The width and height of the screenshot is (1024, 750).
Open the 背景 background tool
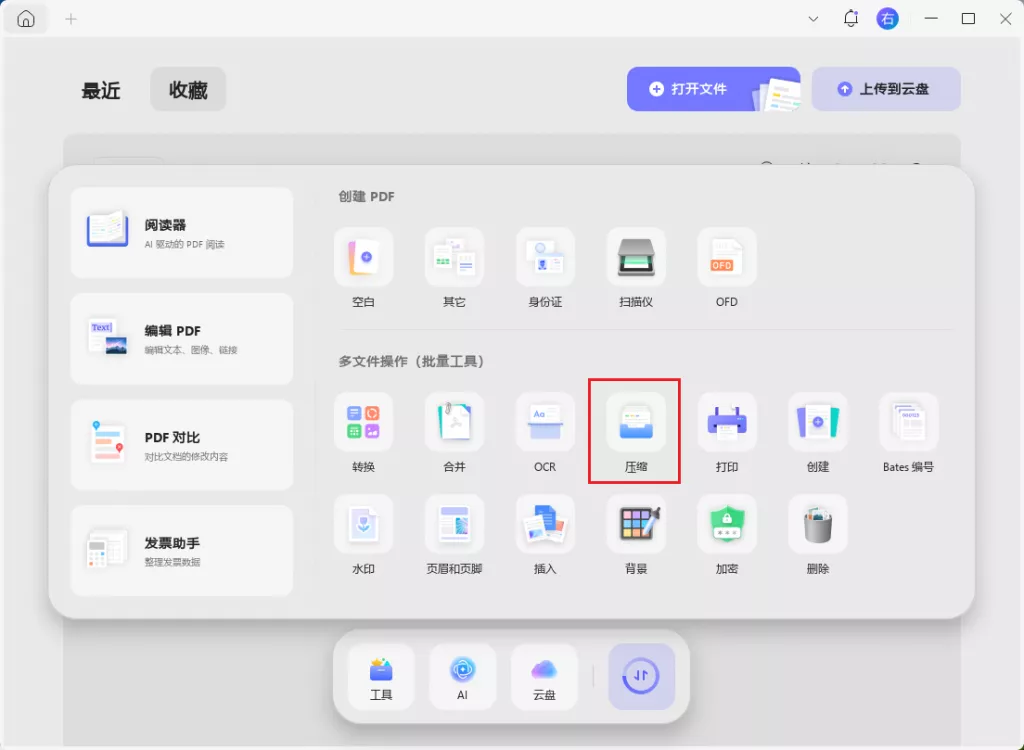[636, 525]
